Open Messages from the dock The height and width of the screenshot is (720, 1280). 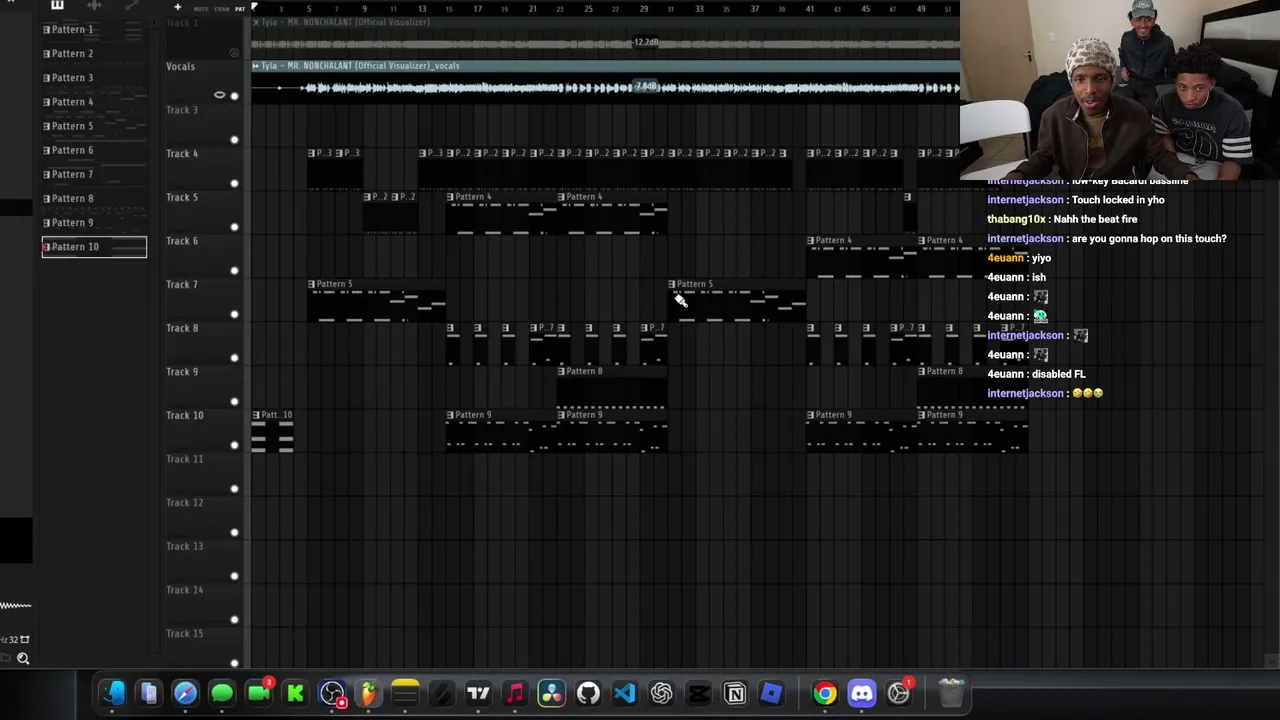point(222,693)
